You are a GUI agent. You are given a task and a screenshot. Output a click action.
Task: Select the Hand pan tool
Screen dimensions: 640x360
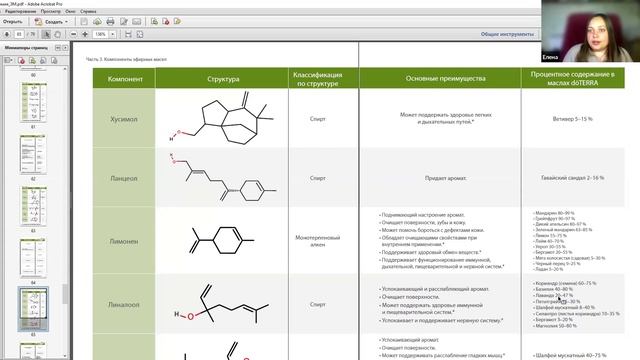point(58,34)
